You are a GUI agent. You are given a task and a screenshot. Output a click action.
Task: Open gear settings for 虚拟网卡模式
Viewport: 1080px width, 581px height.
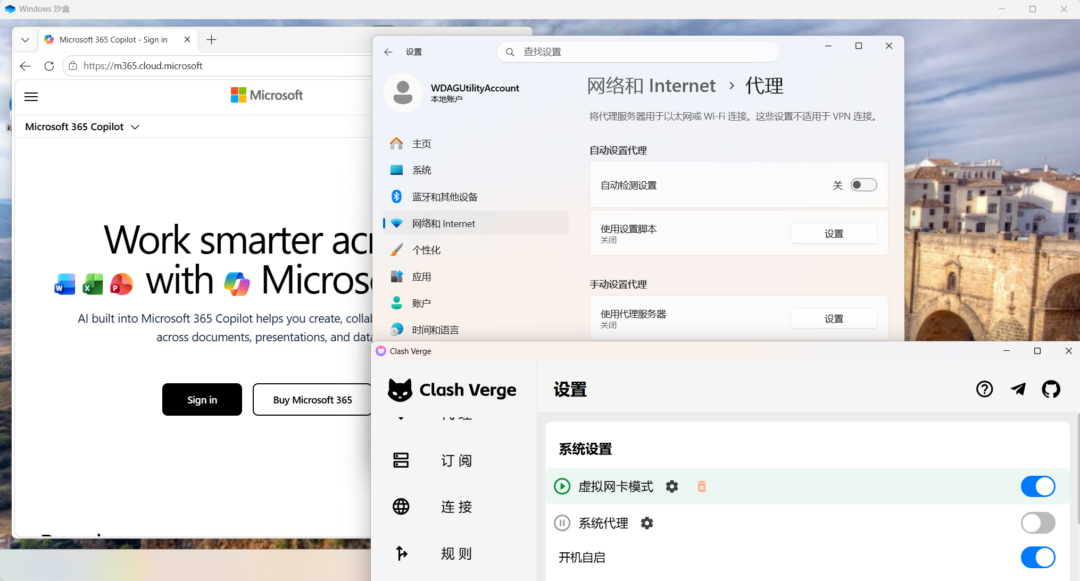click(x=672, y=487)
